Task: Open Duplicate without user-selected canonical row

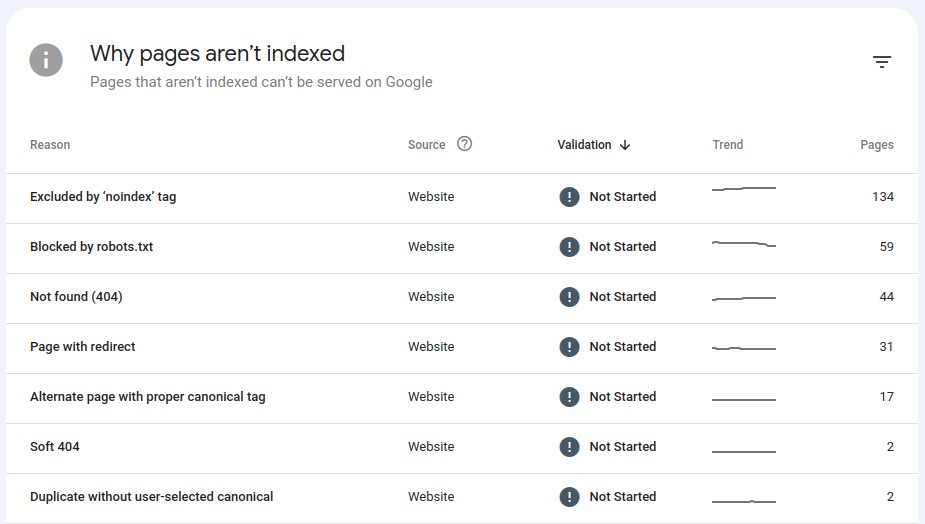Action: [x=152, y=497]
